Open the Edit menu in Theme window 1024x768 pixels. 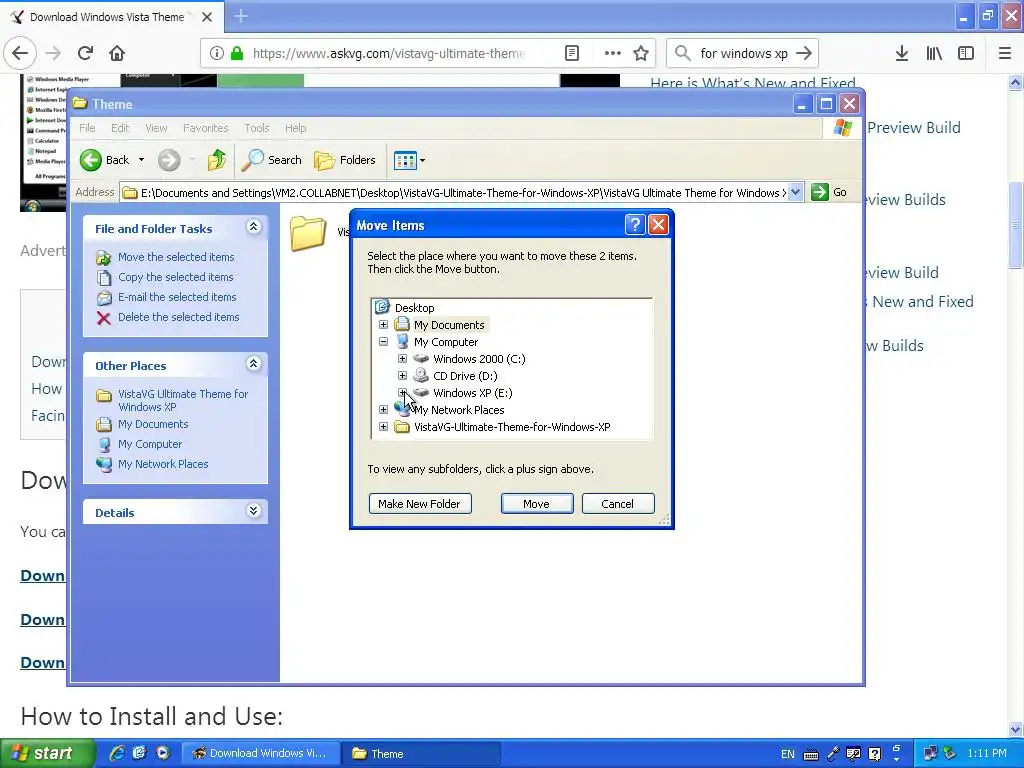click(x=120, y=128)
